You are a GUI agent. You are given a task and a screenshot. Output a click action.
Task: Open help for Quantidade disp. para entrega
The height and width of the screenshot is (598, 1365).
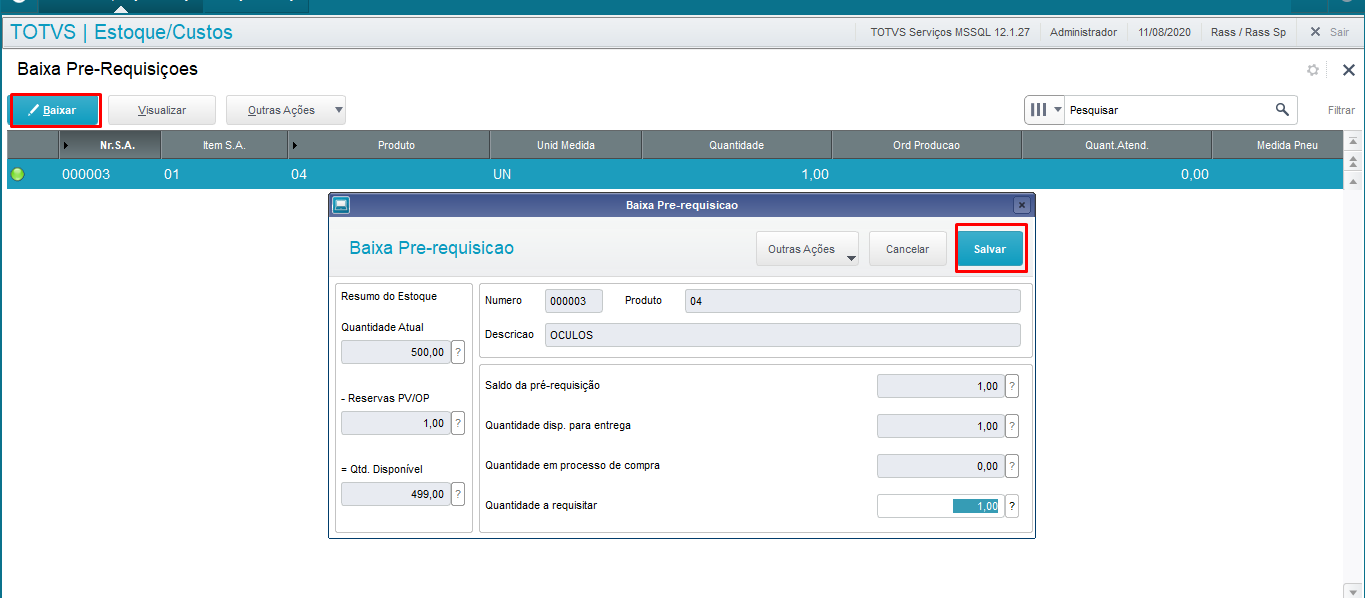[1012, 426]
